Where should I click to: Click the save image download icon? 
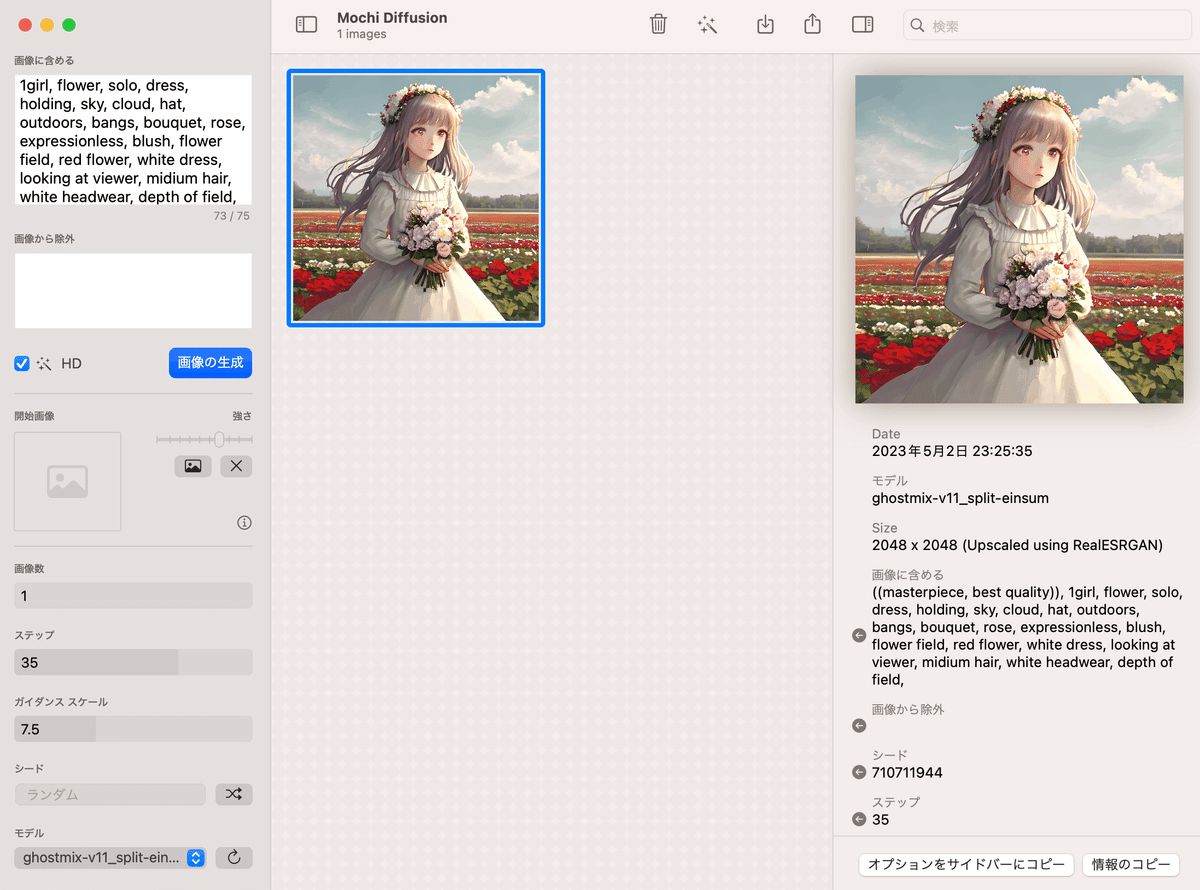coord(765,25)
